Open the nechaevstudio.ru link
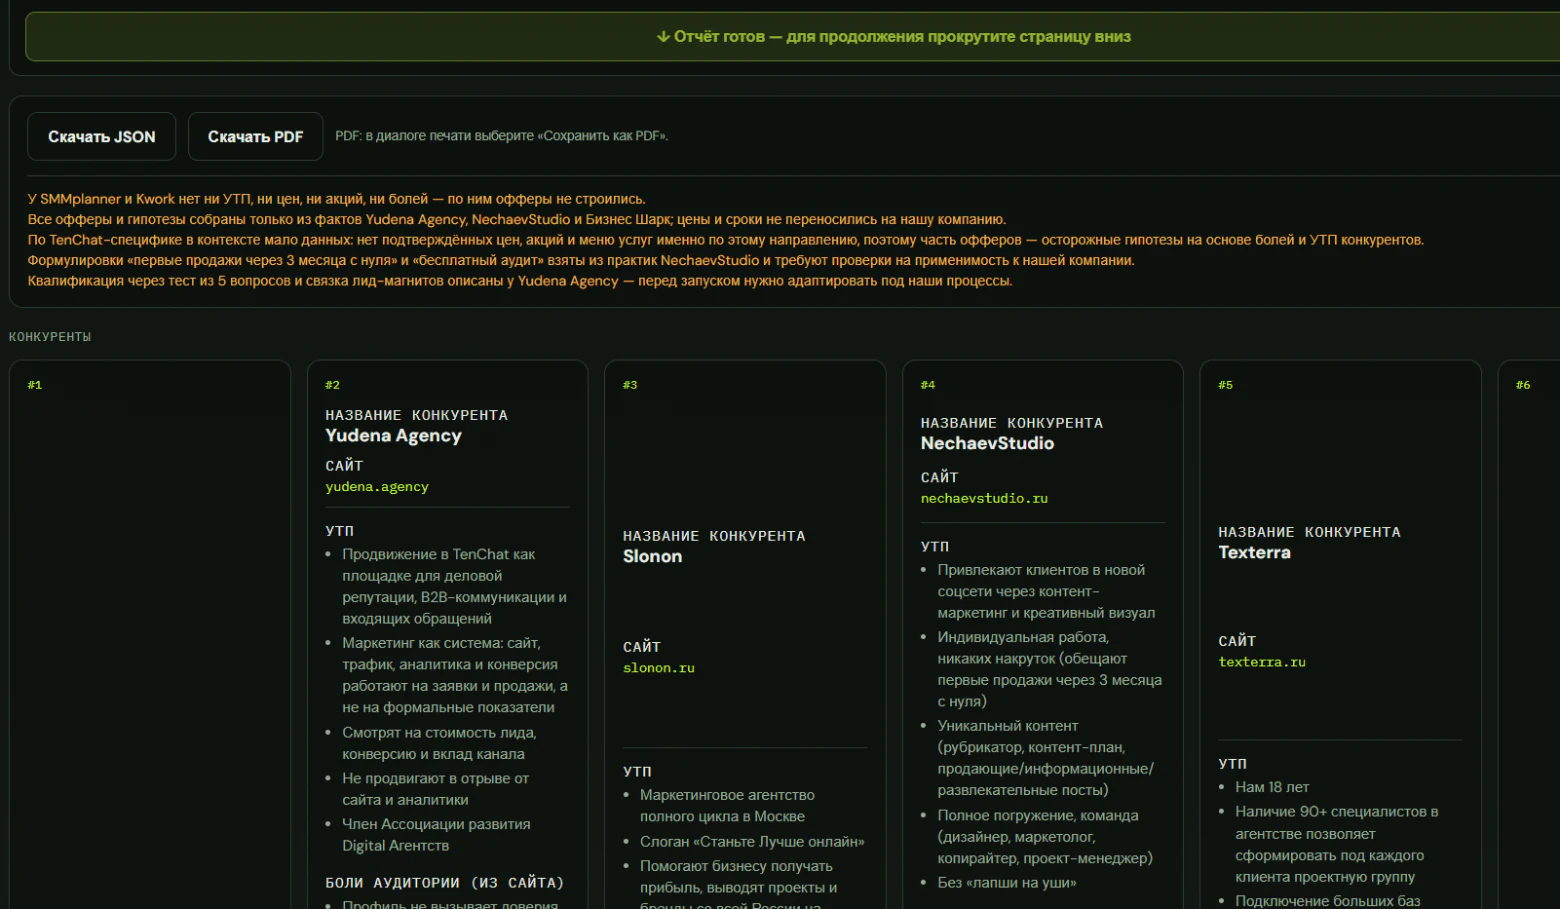This screenshot has width=1560, height=909. pos(984,498)
